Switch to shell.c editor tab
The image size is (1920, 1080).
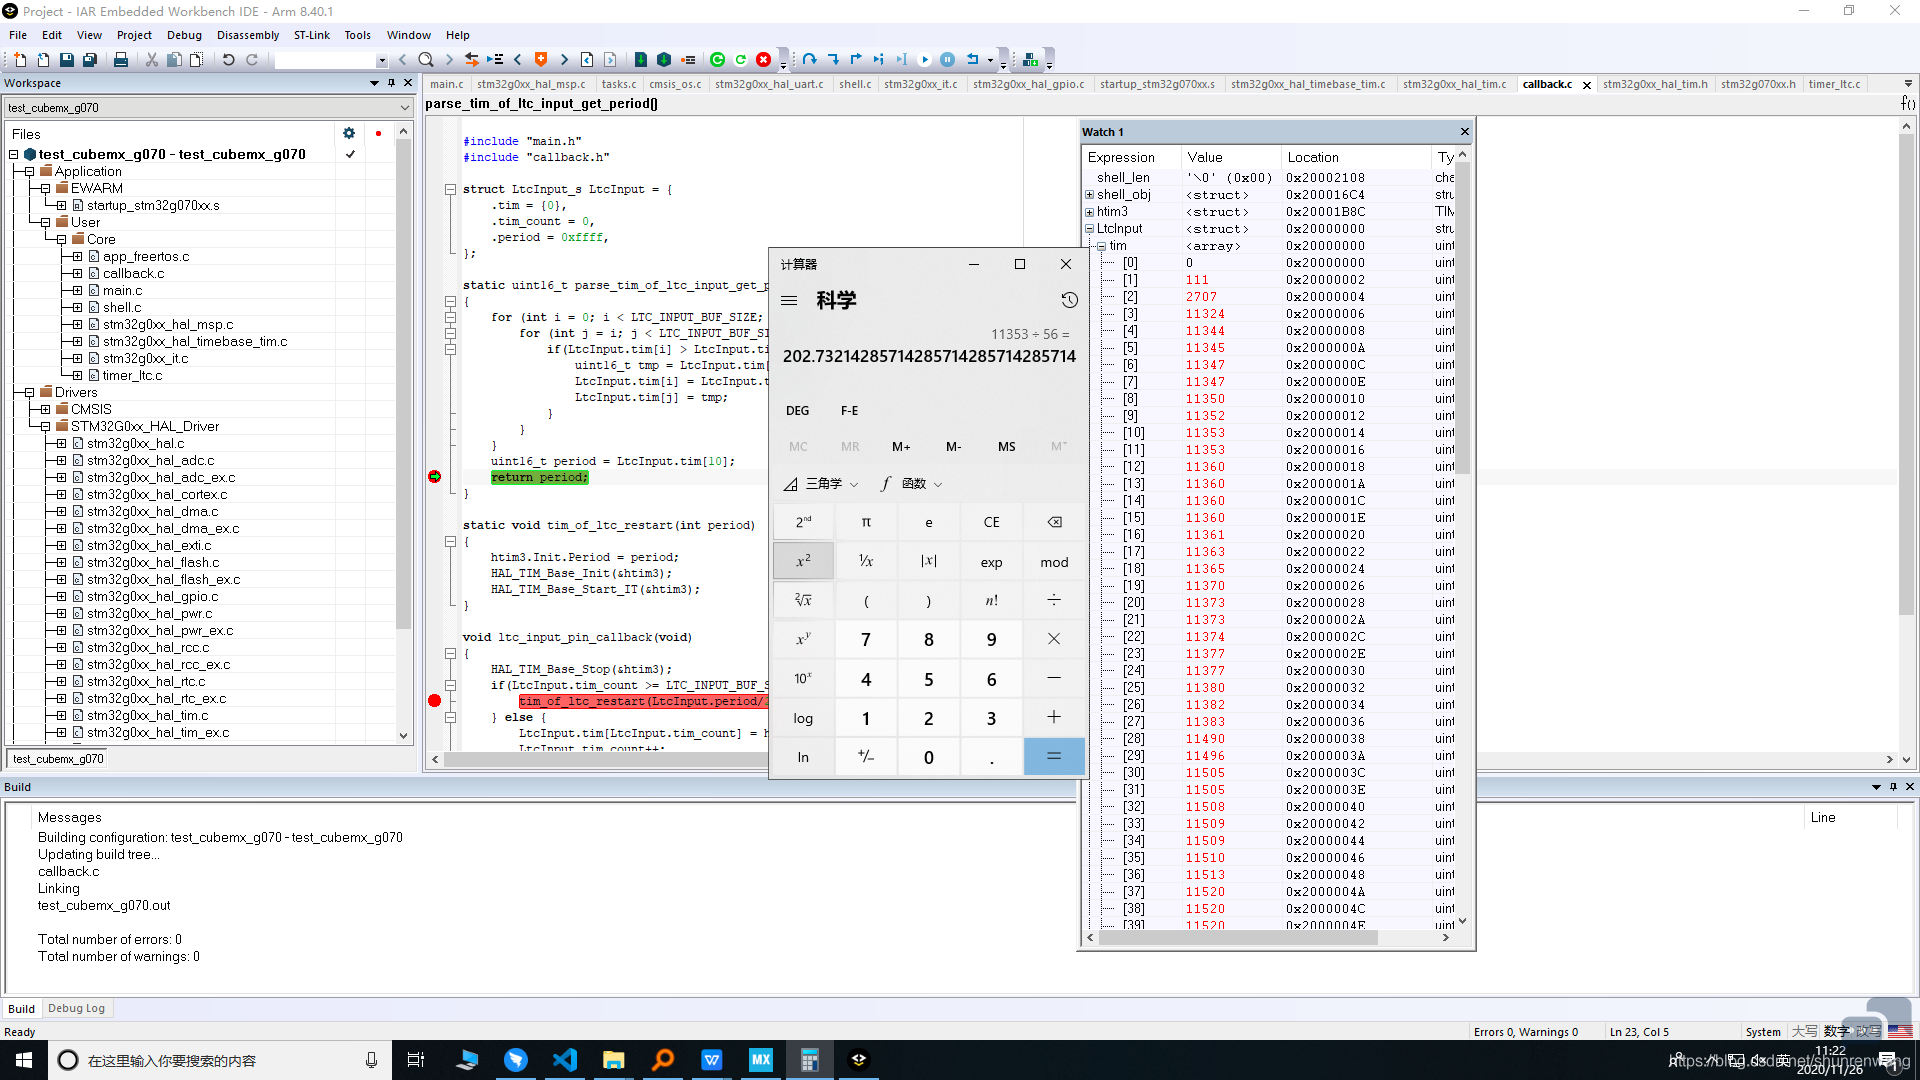pos(855,84)
